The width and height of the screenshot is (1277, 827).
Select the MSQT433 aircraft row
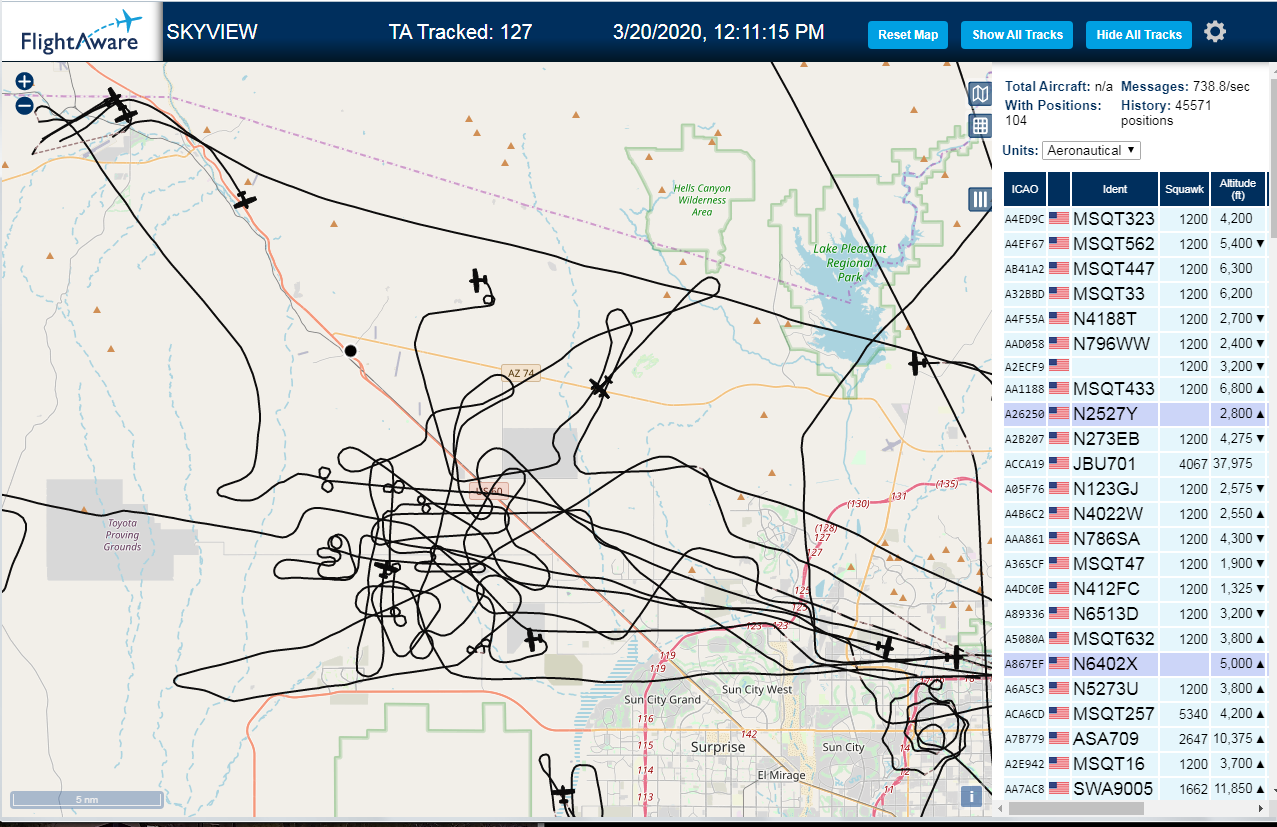tap(1136, 389)
